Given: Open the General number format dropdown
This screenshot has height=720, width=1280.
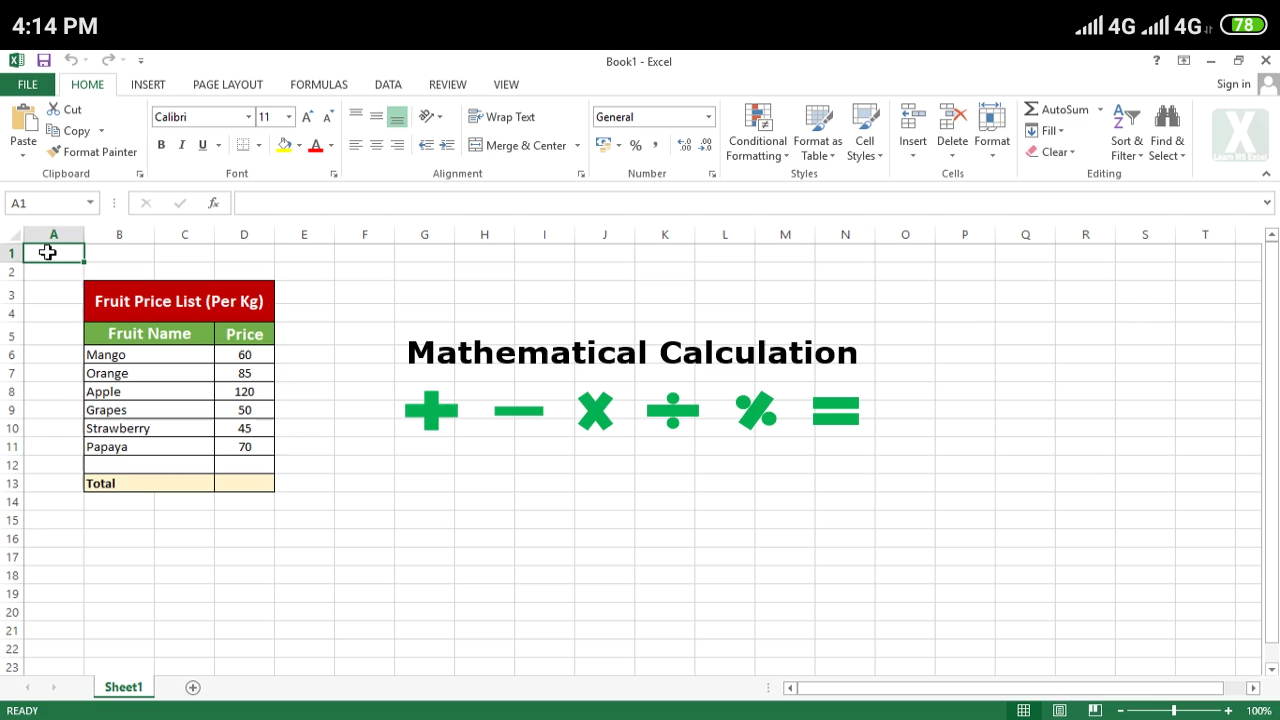Looking at the screenshot, I should tap(708, 117).
